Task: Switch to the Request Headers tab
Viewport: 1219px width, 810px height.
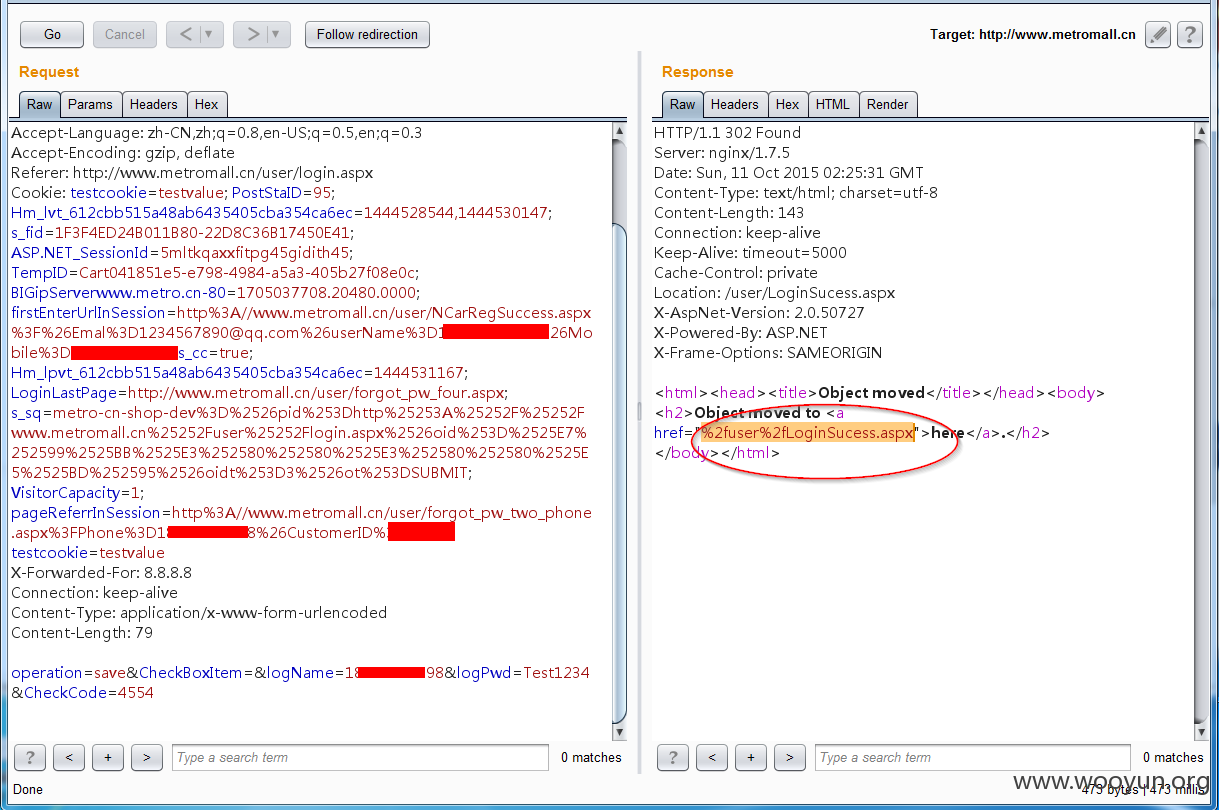Action: [153, 104]
